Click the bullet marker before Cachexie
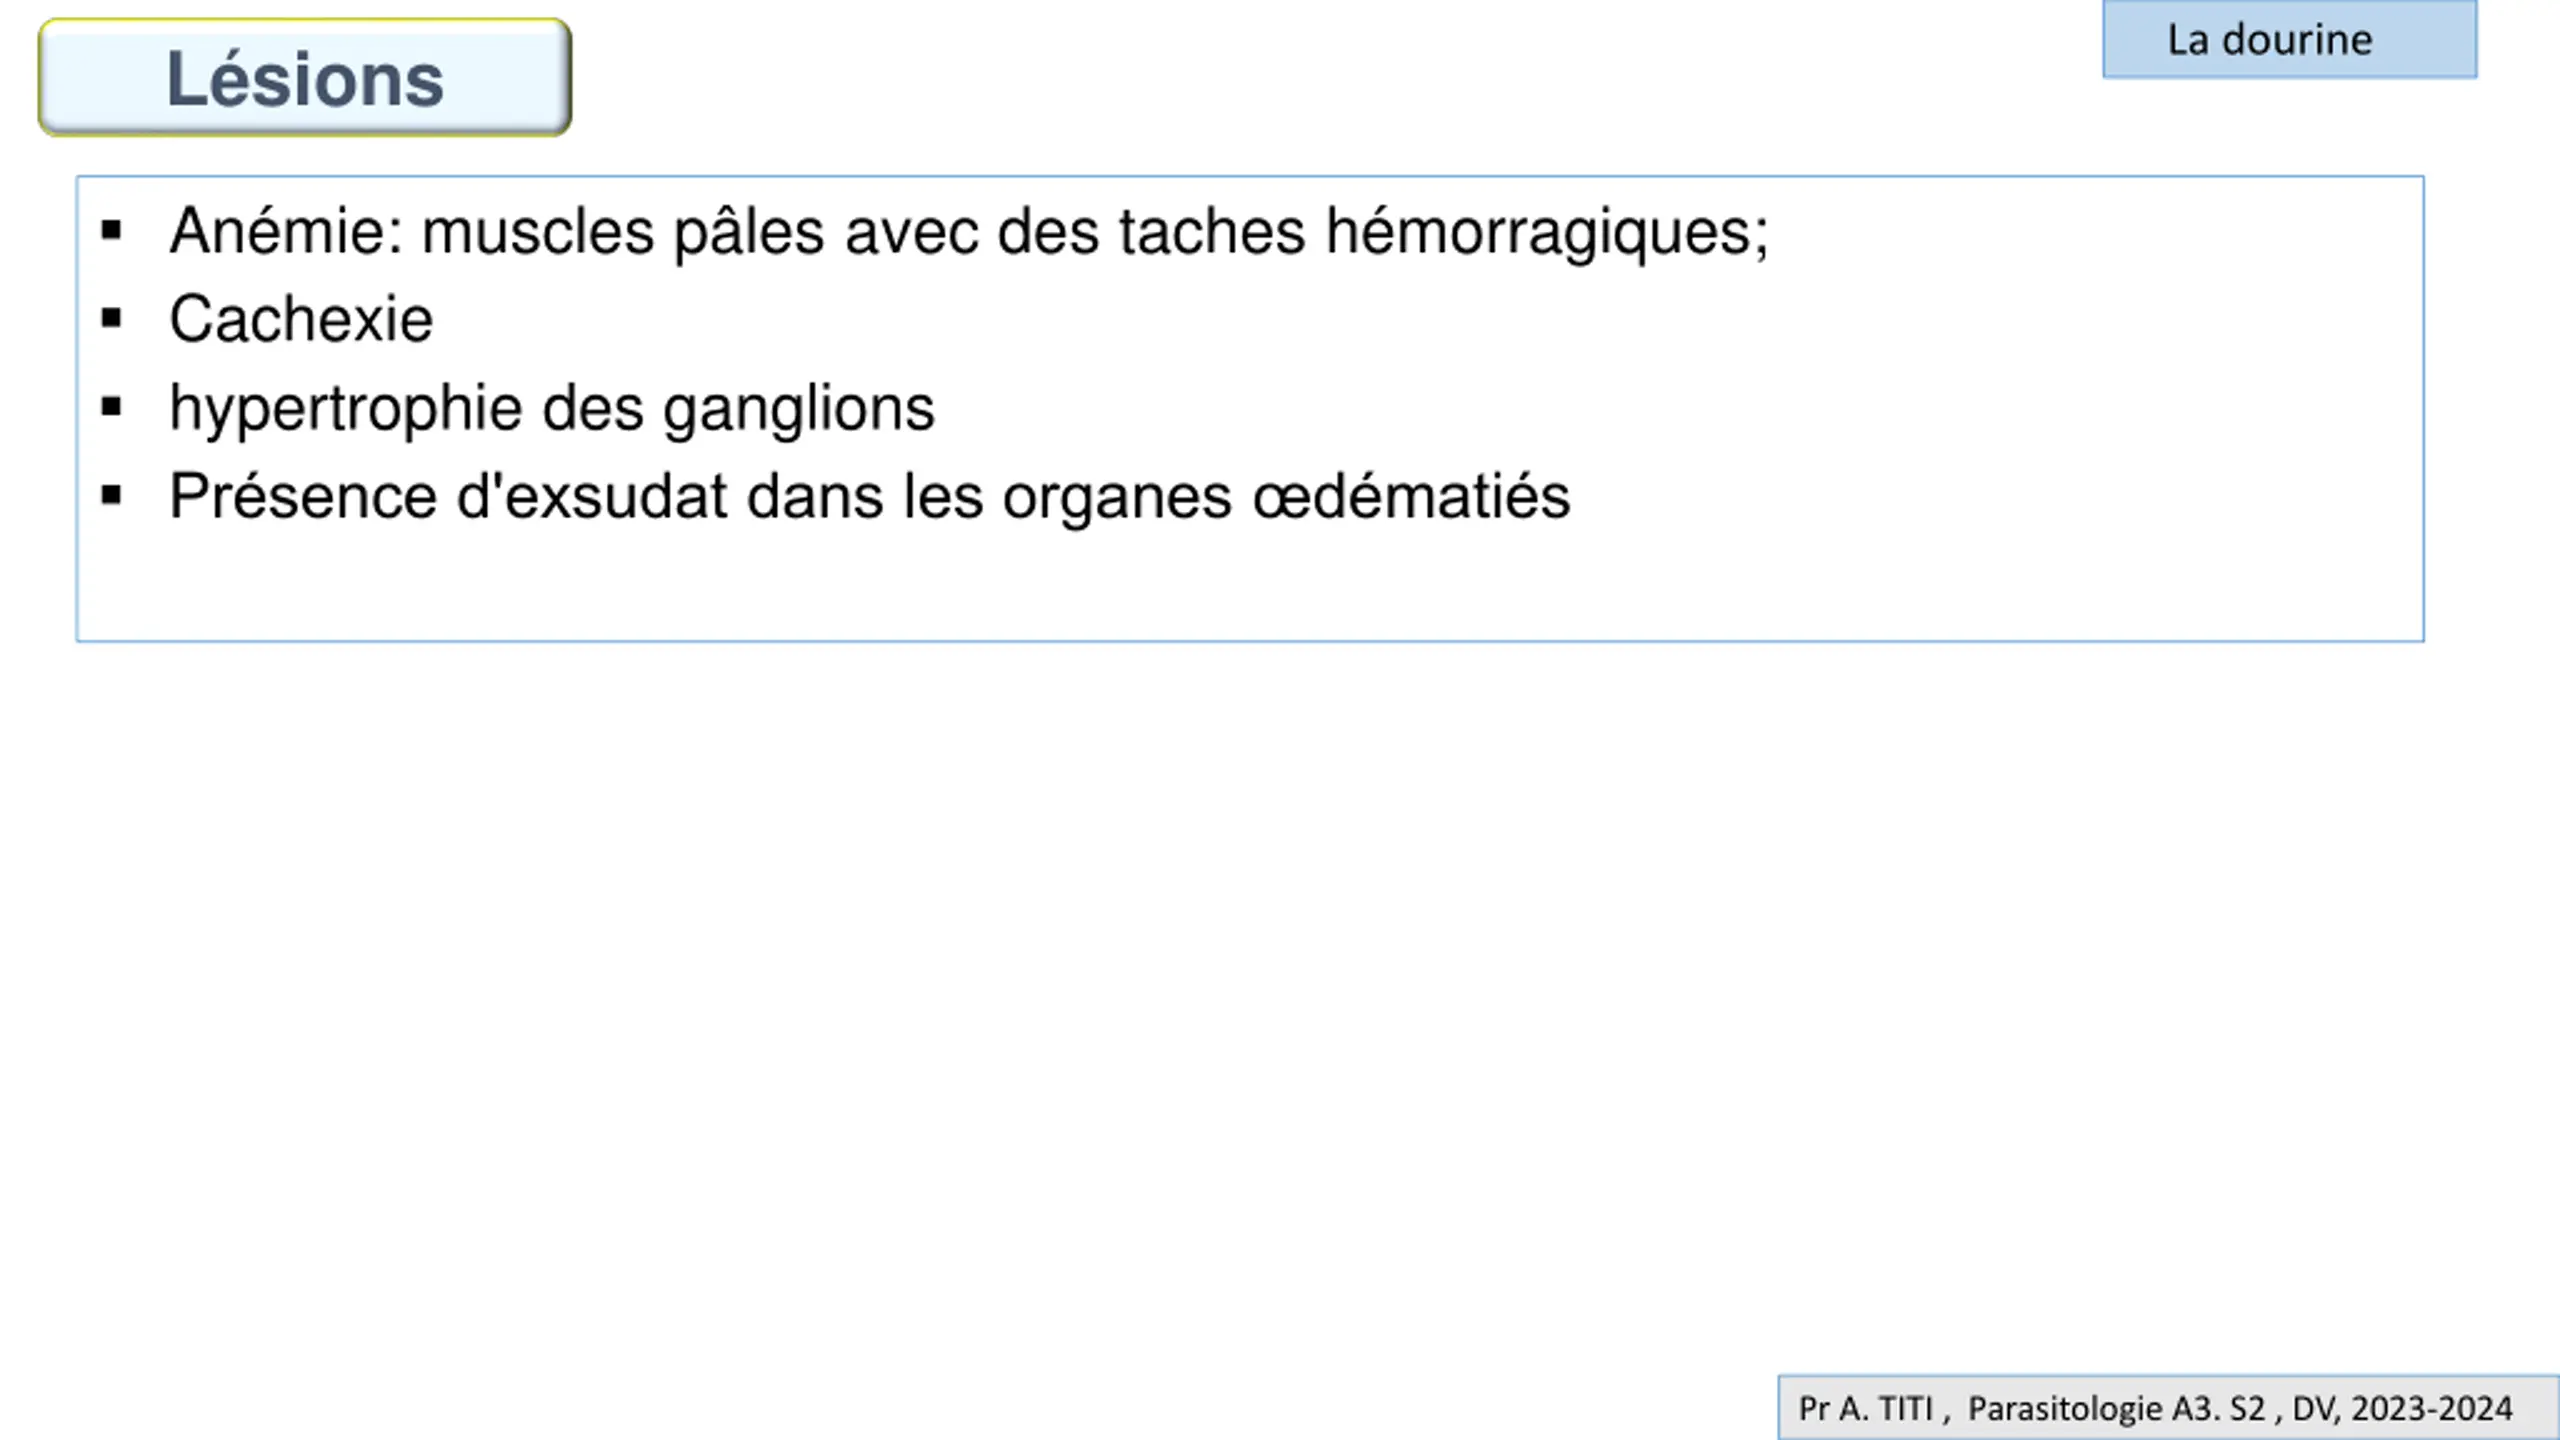Image resolution: width=2560 pixels, height=1440 pixels. coord(111,319)
